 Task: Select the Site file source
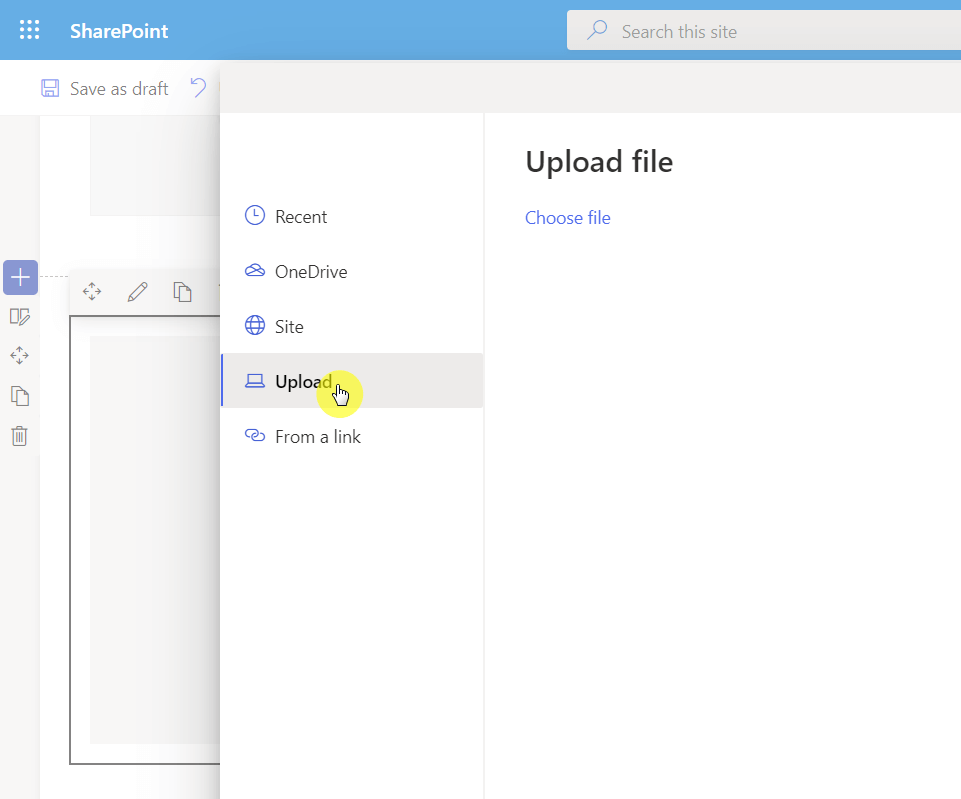352,327
